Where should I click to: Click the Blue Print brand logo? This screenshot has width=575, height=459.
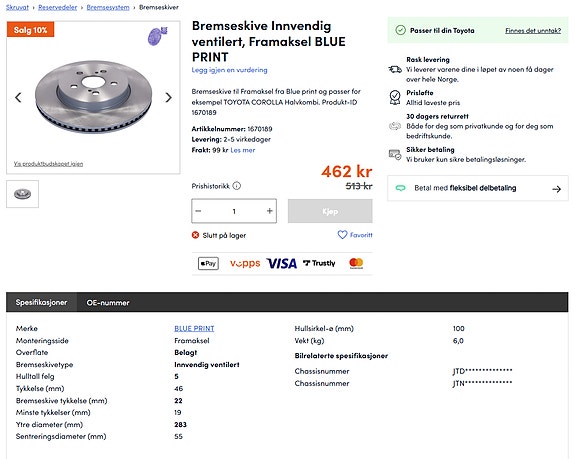tap(158, 36)
